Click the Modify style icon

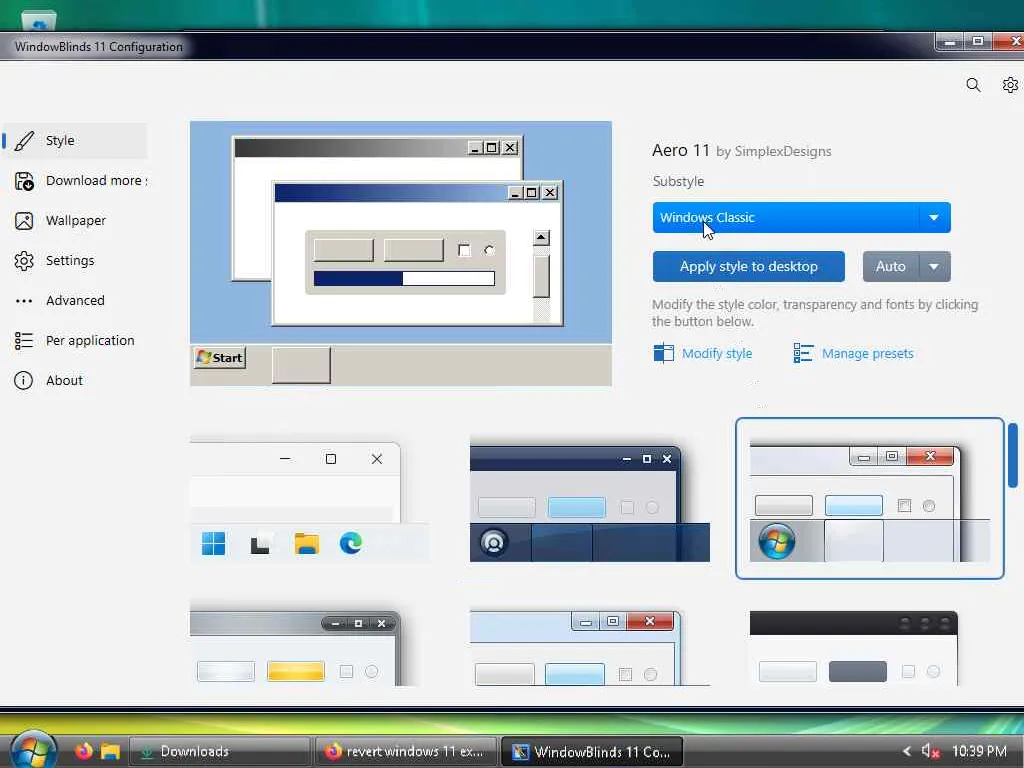[x=664, y=353]
